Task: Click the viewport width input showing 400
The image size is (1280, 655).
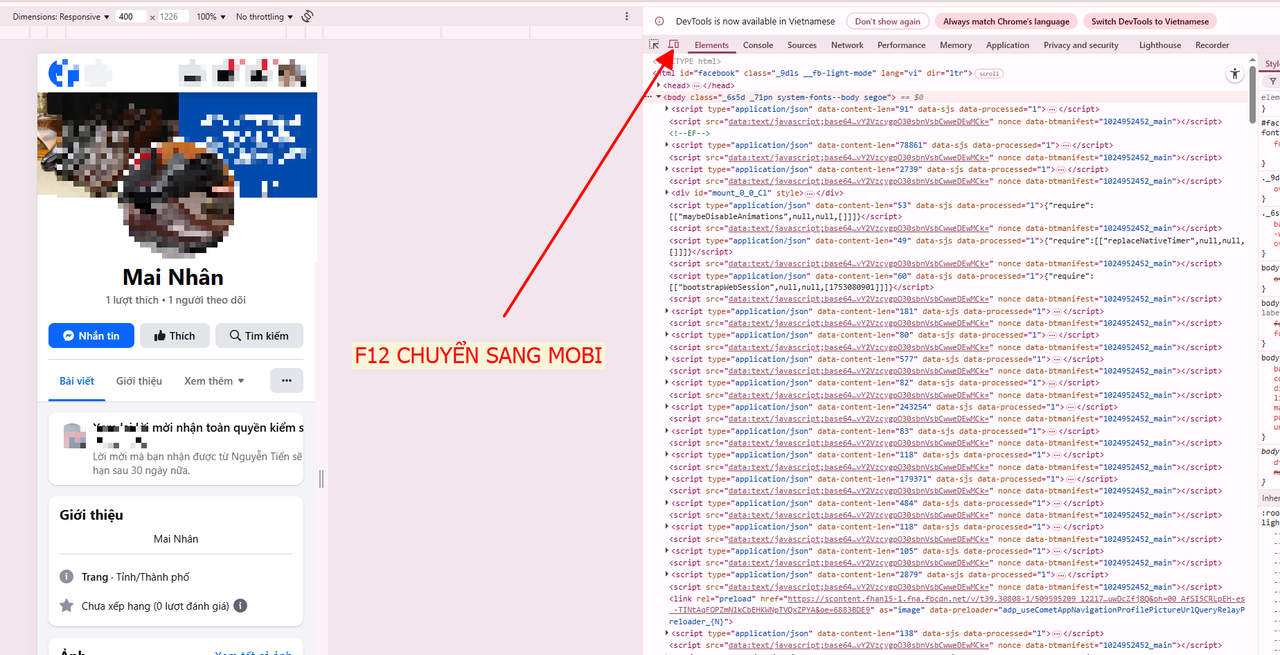Action: 131,17
